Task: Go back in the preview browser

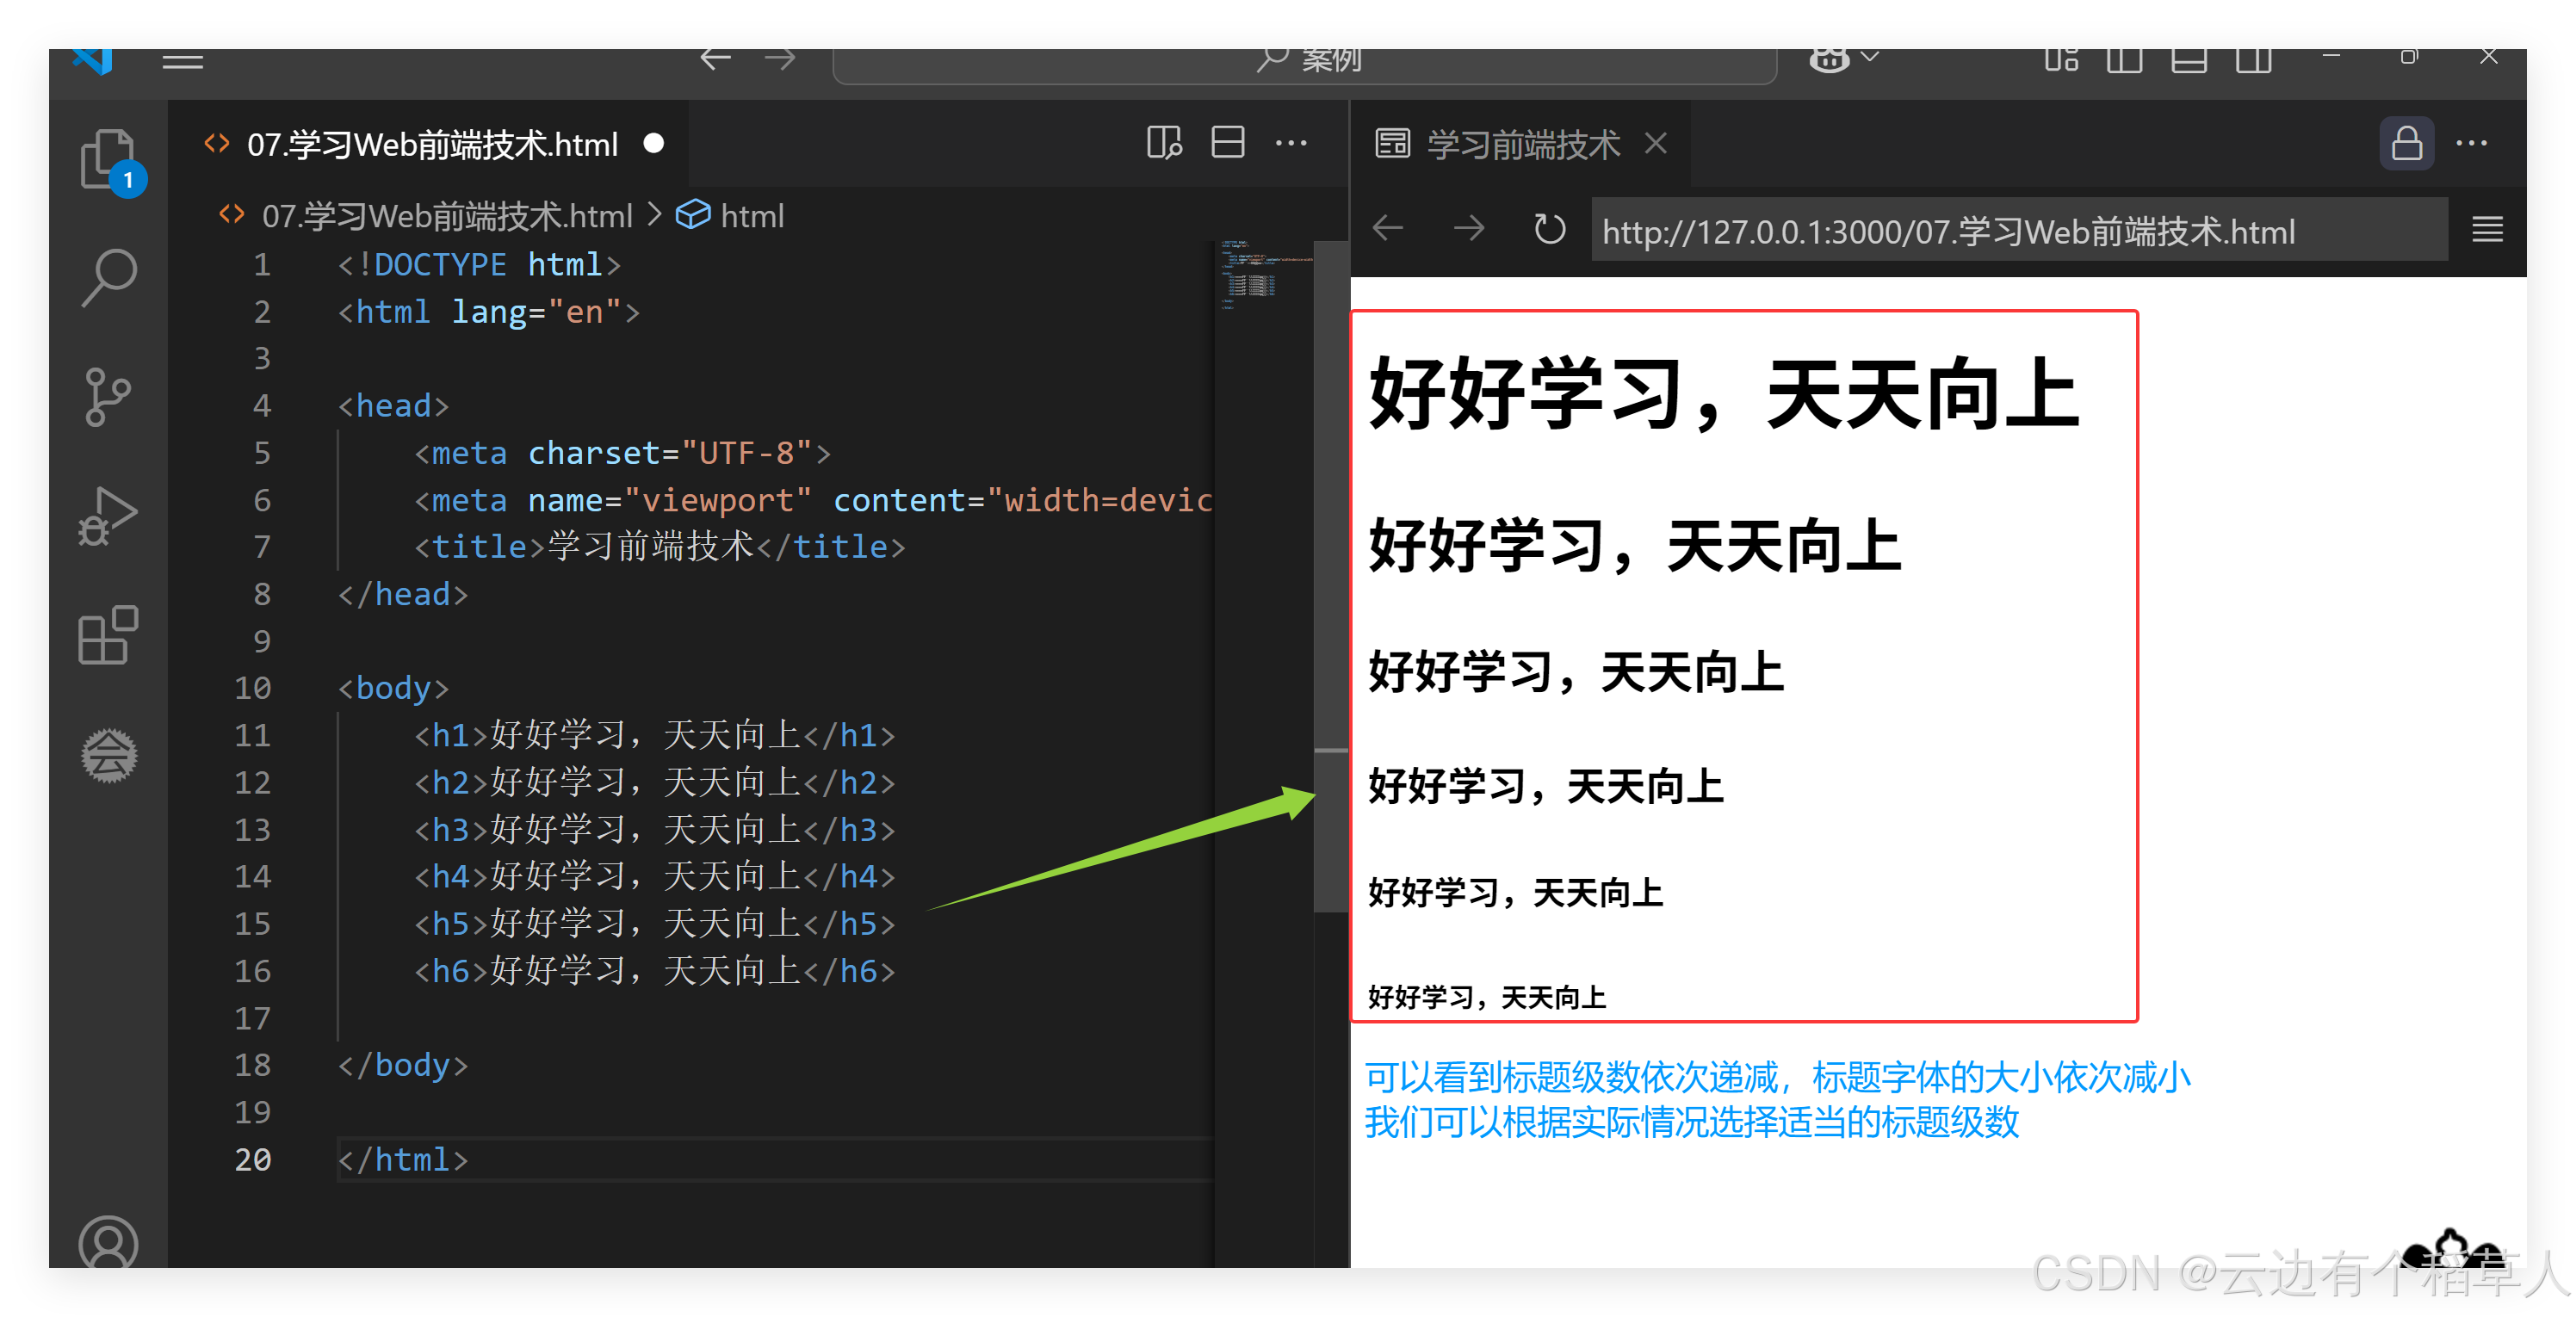Action: tap(1388, 230)
